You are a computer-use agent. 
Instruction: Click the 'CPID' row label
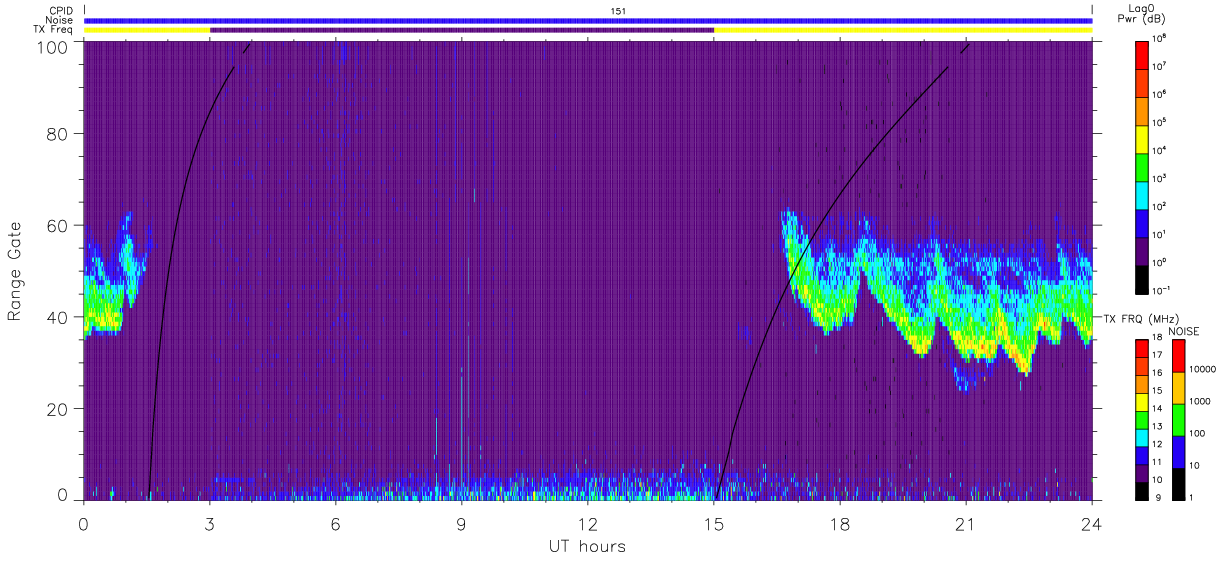(62, 10)
